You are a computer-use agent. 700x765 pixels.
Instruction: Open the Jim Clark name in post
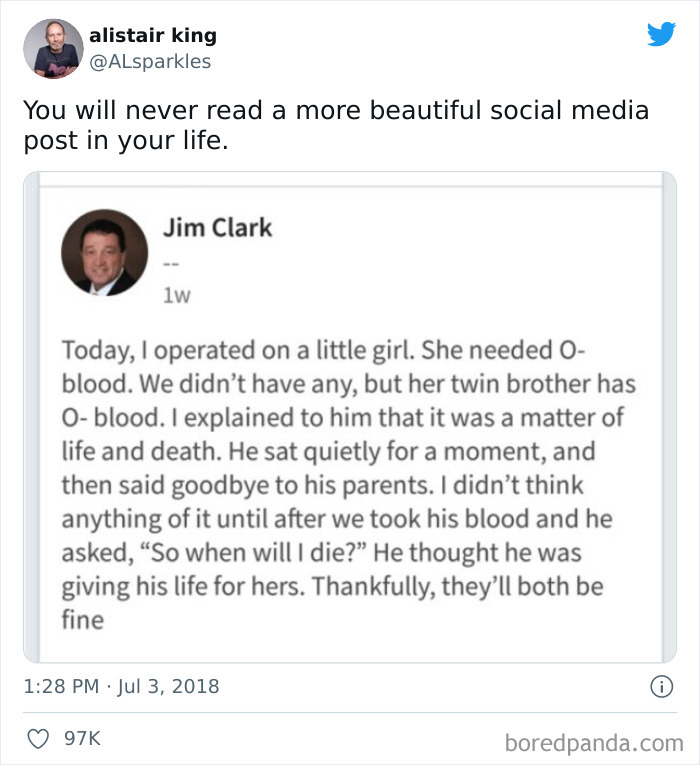click(217, 227)
